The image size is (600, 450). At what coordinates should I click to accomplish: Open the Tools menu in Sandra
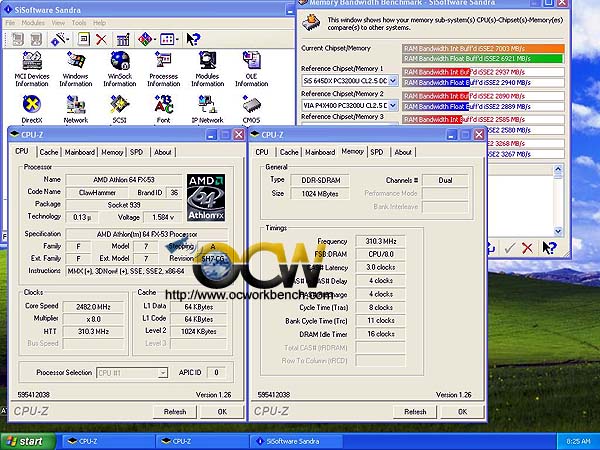pos(79,23)
